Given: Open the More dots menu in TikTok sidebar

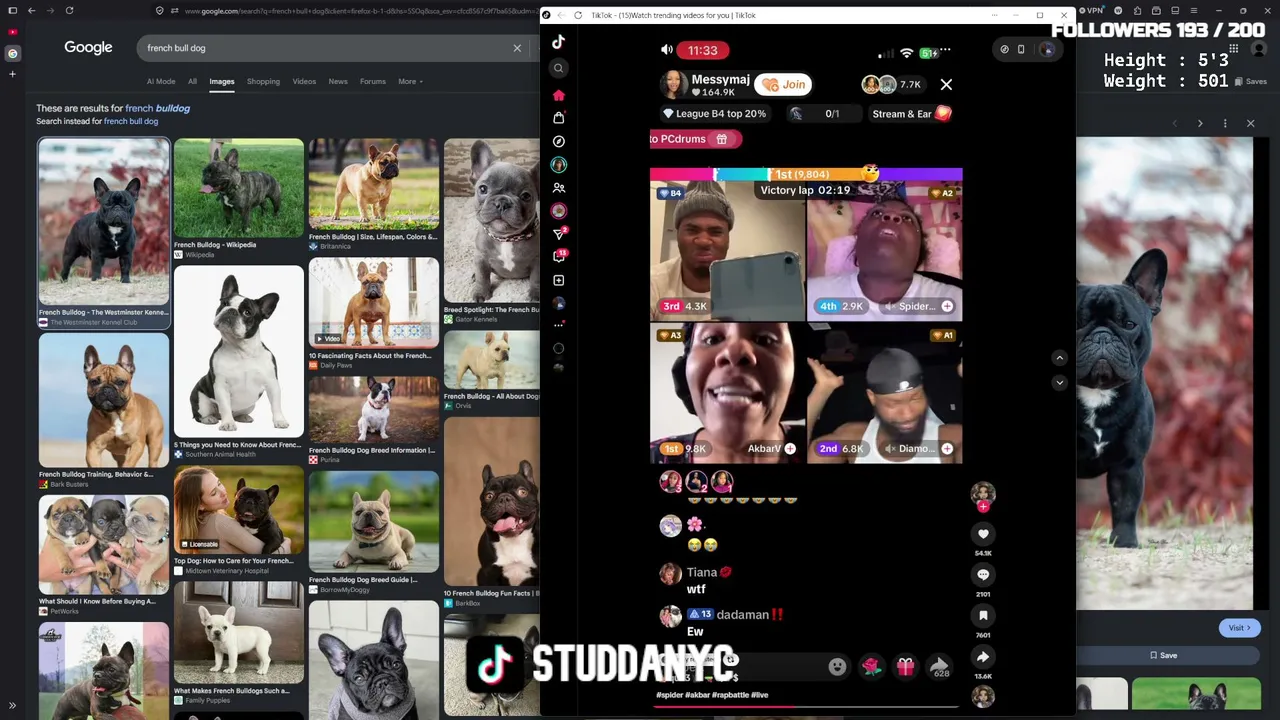Looking at the screenshot, I should pyautogui.click(x=559, y=325).
